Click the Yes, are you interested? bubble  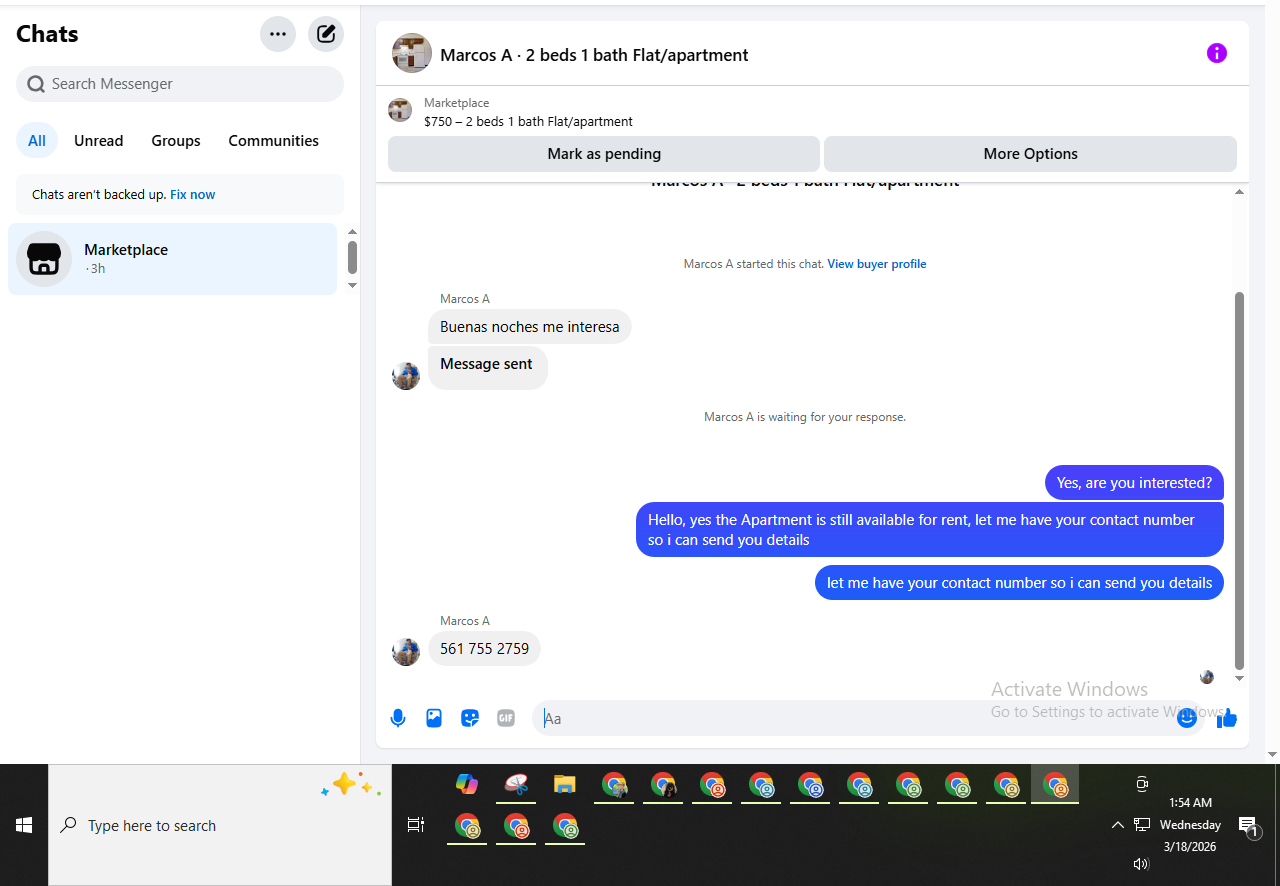tap(1134, 482)
